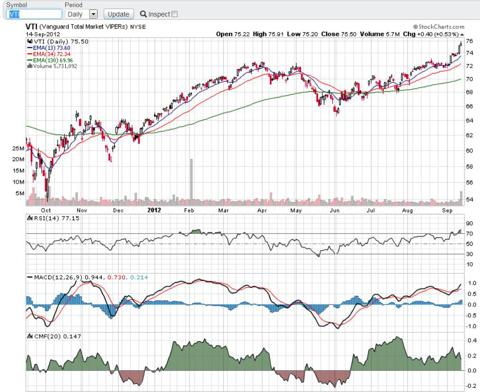
Task: Click the Update button
Action: pos(118,14)
